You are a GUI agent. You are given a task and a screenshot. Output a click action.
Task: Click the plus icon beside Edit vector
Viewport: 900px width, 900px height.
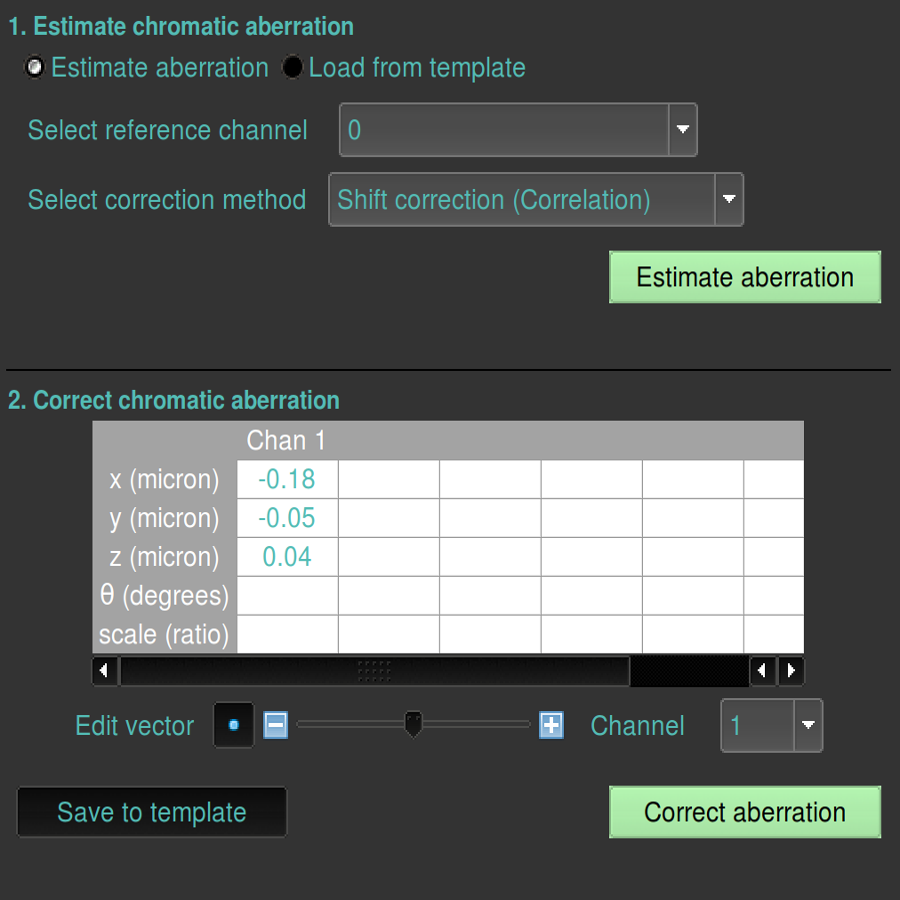[551, 725]
